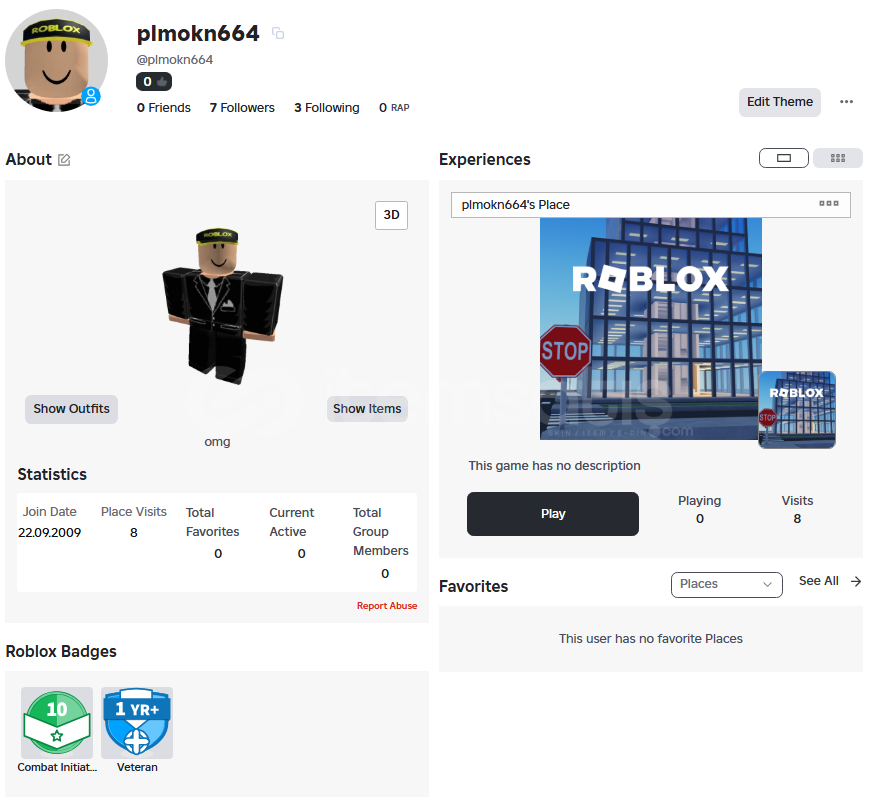Switch Experiences to grid view
Screen dimensions: 877x803
coord(838,158)
